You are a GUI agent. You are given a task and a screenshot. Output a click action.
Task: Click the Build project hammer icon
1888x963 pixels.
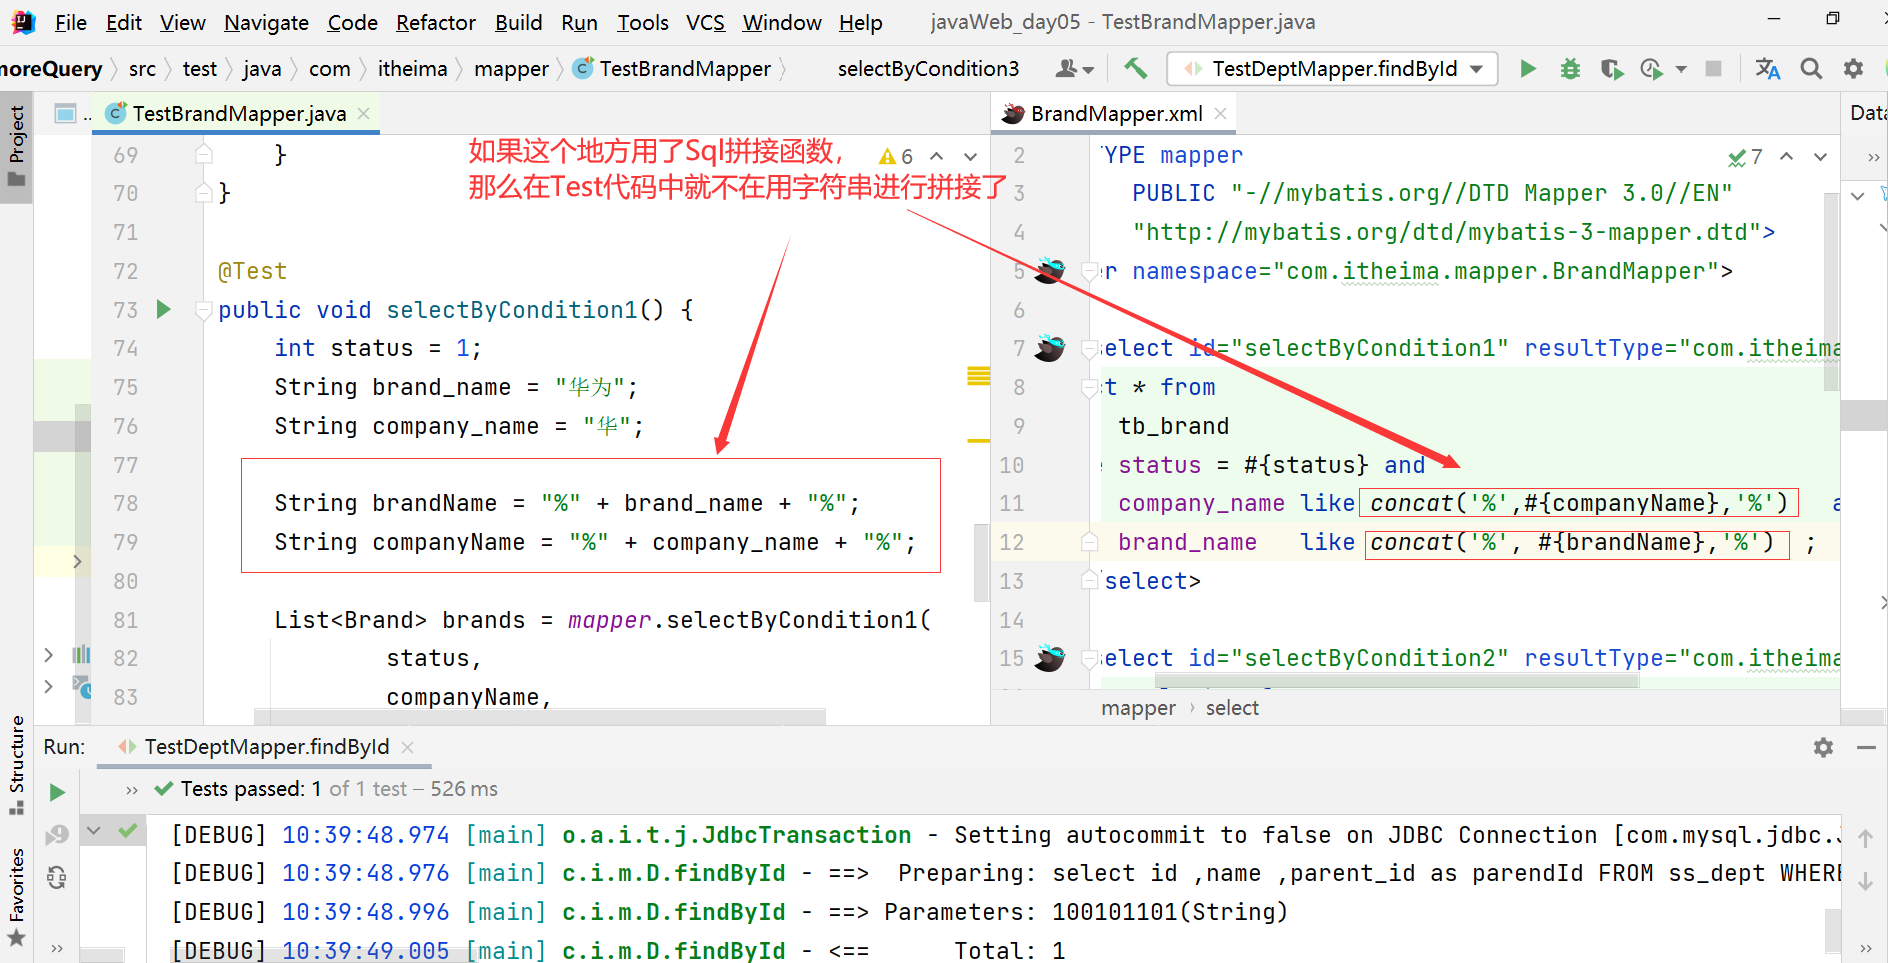tap(1135, 68)
